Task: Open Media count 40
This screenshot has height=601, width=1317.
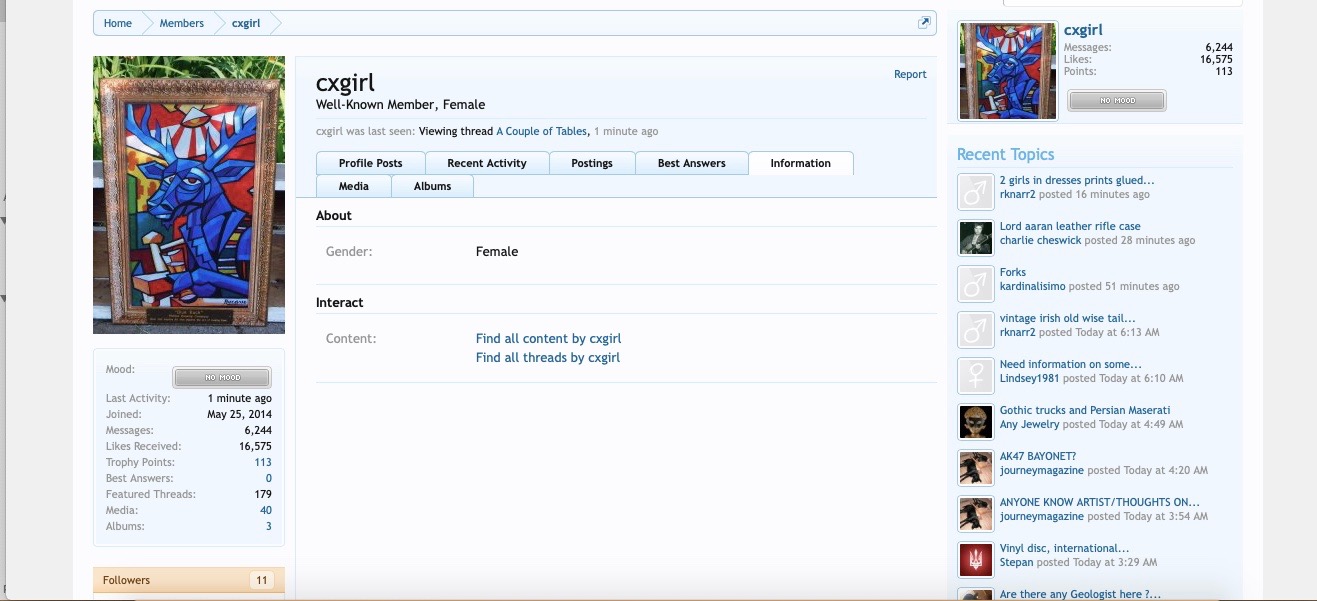Action: (x=266, y=510)
